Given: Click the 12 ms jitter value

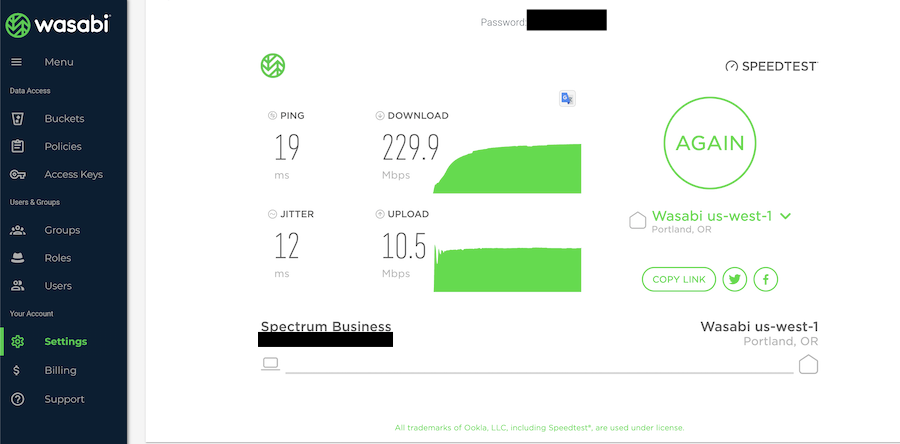Looking at the screenshot, I should tap(287, 246).
